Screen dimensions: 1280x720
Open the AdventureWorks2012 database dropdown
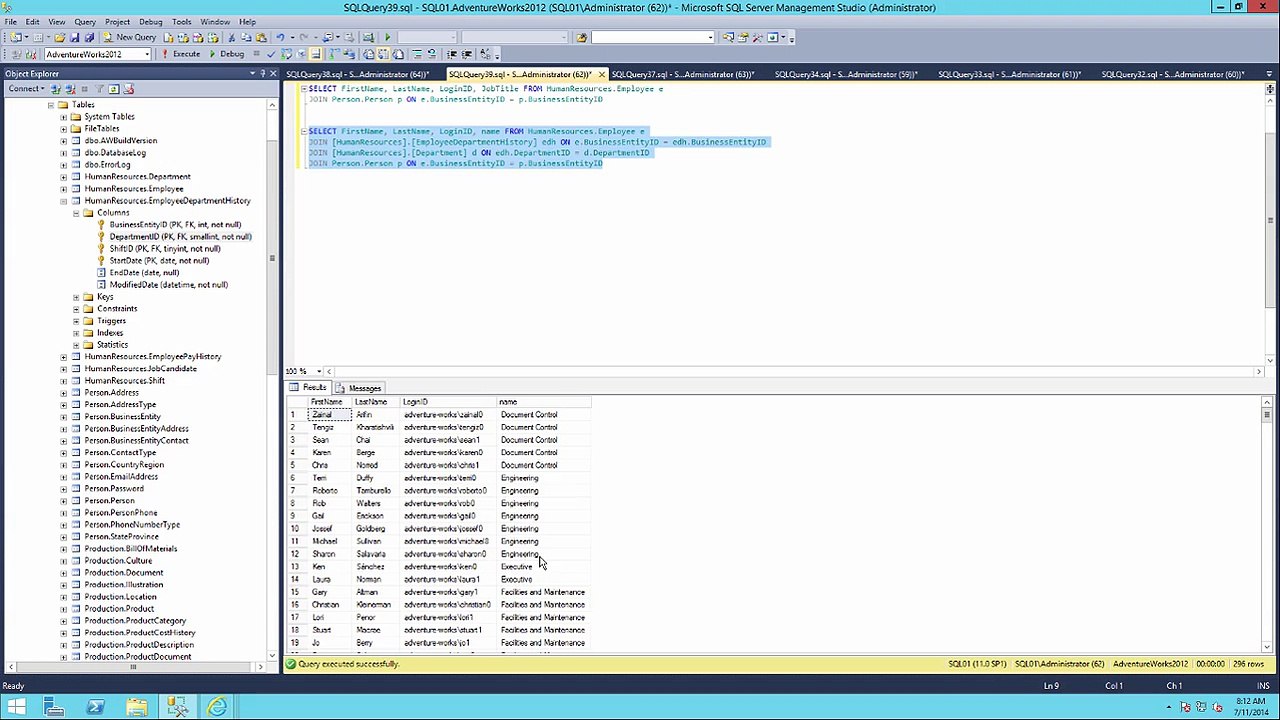[x=147, y=54]
